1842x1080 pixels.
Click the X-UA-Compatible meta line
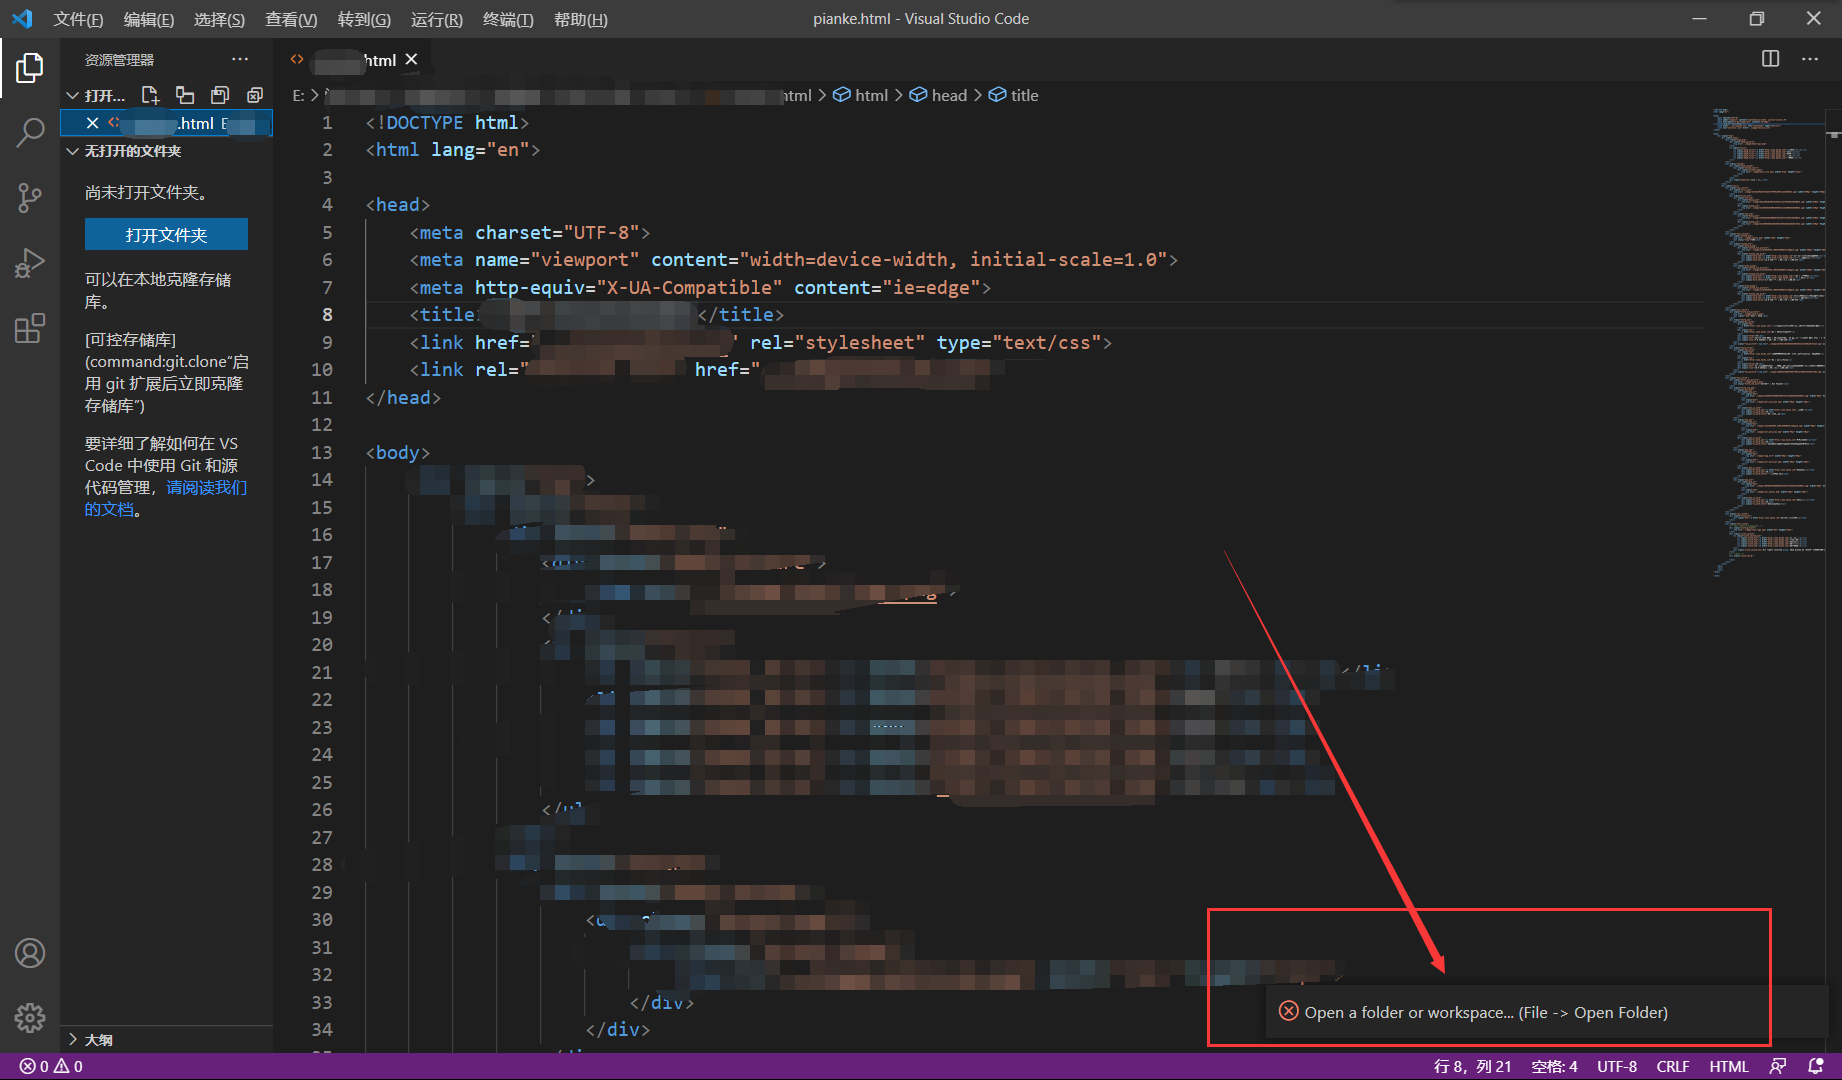[x=700, y=287]
